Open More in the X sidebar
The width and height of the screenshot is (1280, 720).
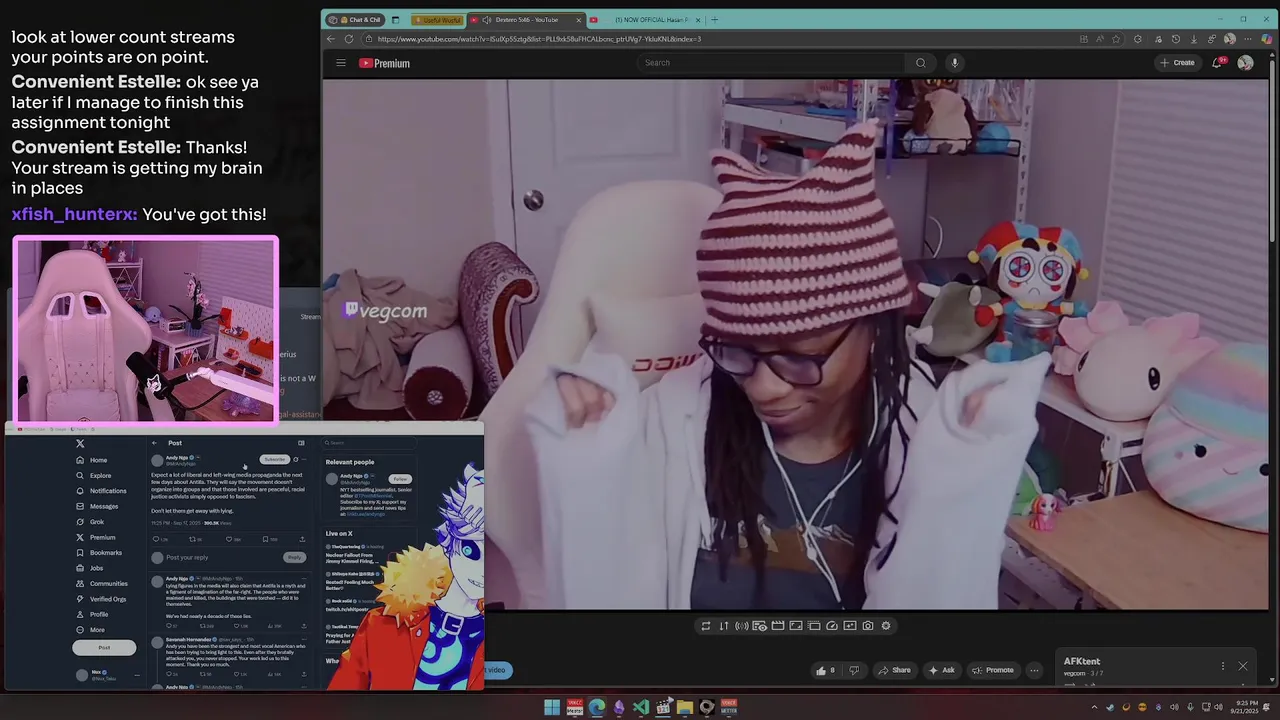click(x=91, y=630)
